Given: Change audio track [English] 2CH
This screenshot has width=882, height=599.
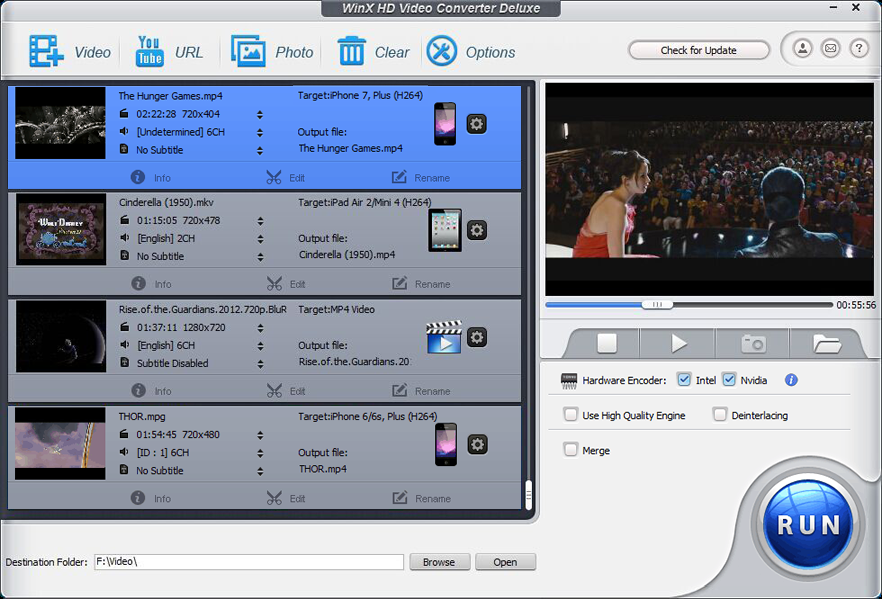Looking at the screenshot, I should [260, 239].
